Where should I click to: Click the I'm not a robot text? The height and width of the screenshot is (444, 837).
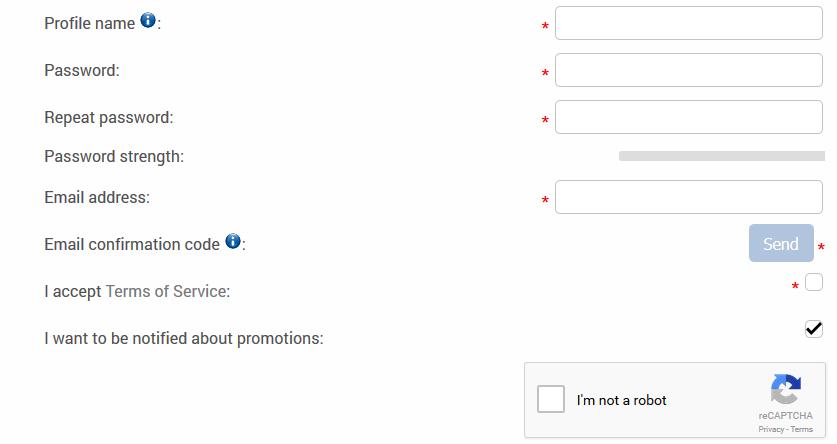(x=621, y=400)
